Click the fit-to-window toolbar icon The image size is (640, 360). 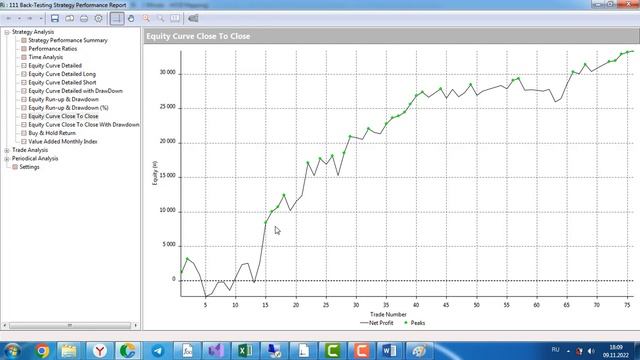(x=175, y=18)
